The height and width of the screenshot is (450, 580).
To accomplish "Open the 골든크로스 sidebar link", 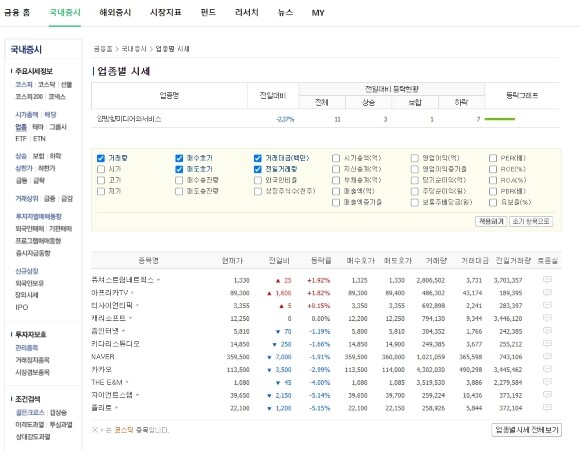I will 30,413.
